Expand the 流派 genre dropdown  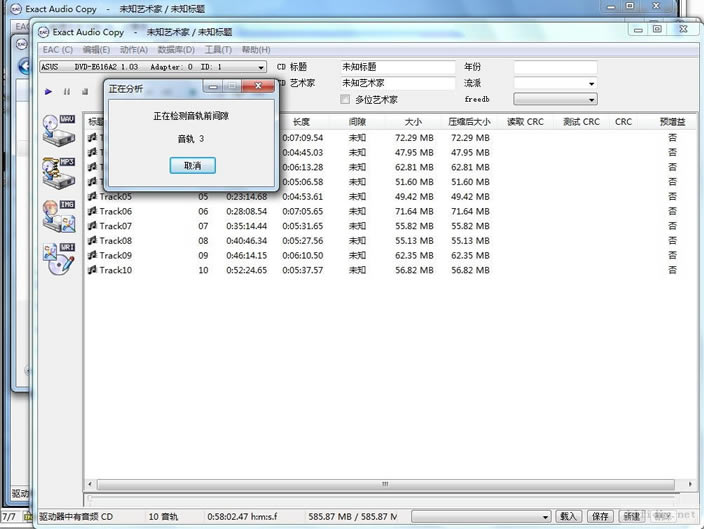pyautogui.click(x=591, y=84)
